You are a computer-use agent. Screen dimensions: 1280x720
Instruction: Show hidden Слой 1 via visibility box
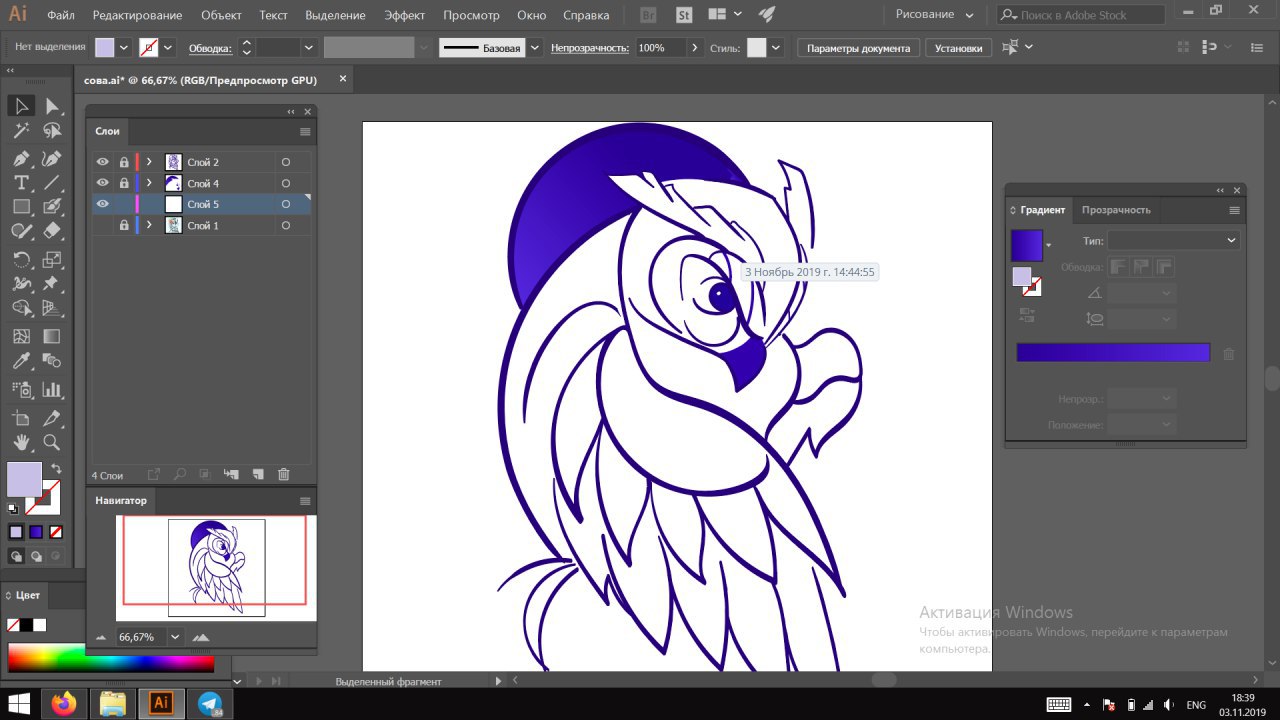102,226
